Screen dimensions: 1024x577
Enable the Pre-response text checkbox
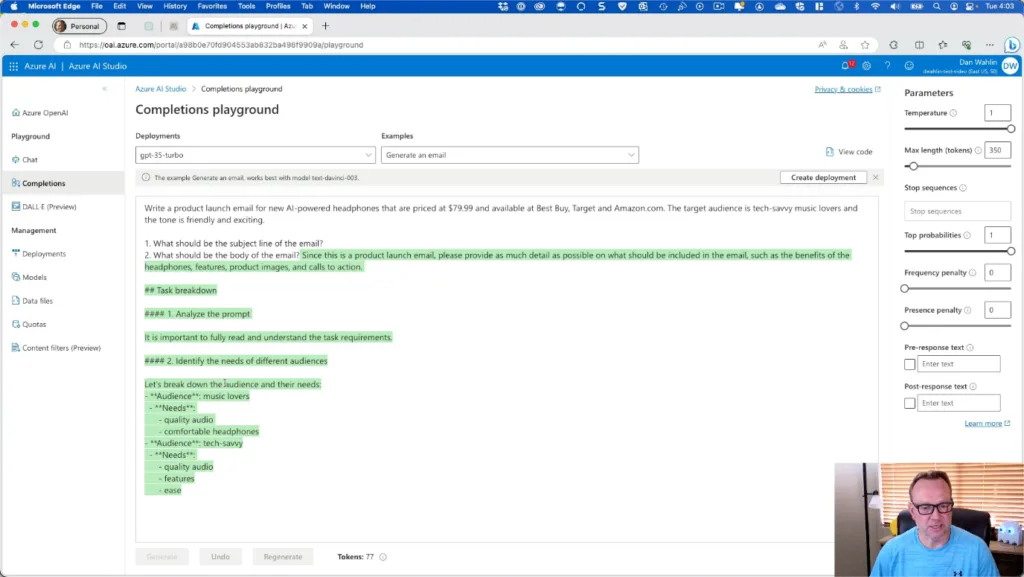coord(909,364)
